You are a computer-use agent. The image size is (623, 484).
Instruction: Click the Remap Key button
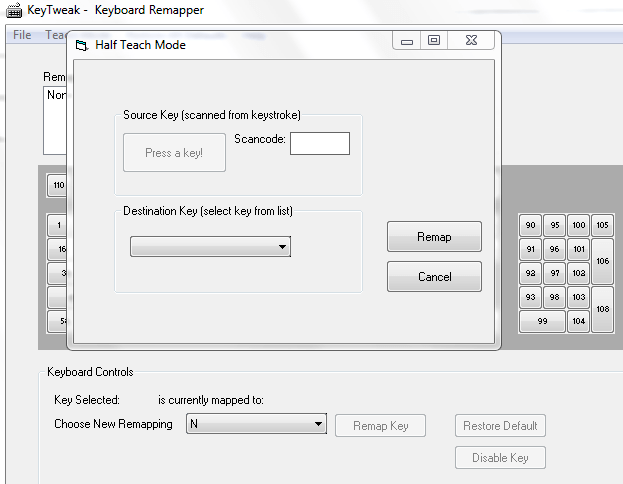(x=380, y=426)
